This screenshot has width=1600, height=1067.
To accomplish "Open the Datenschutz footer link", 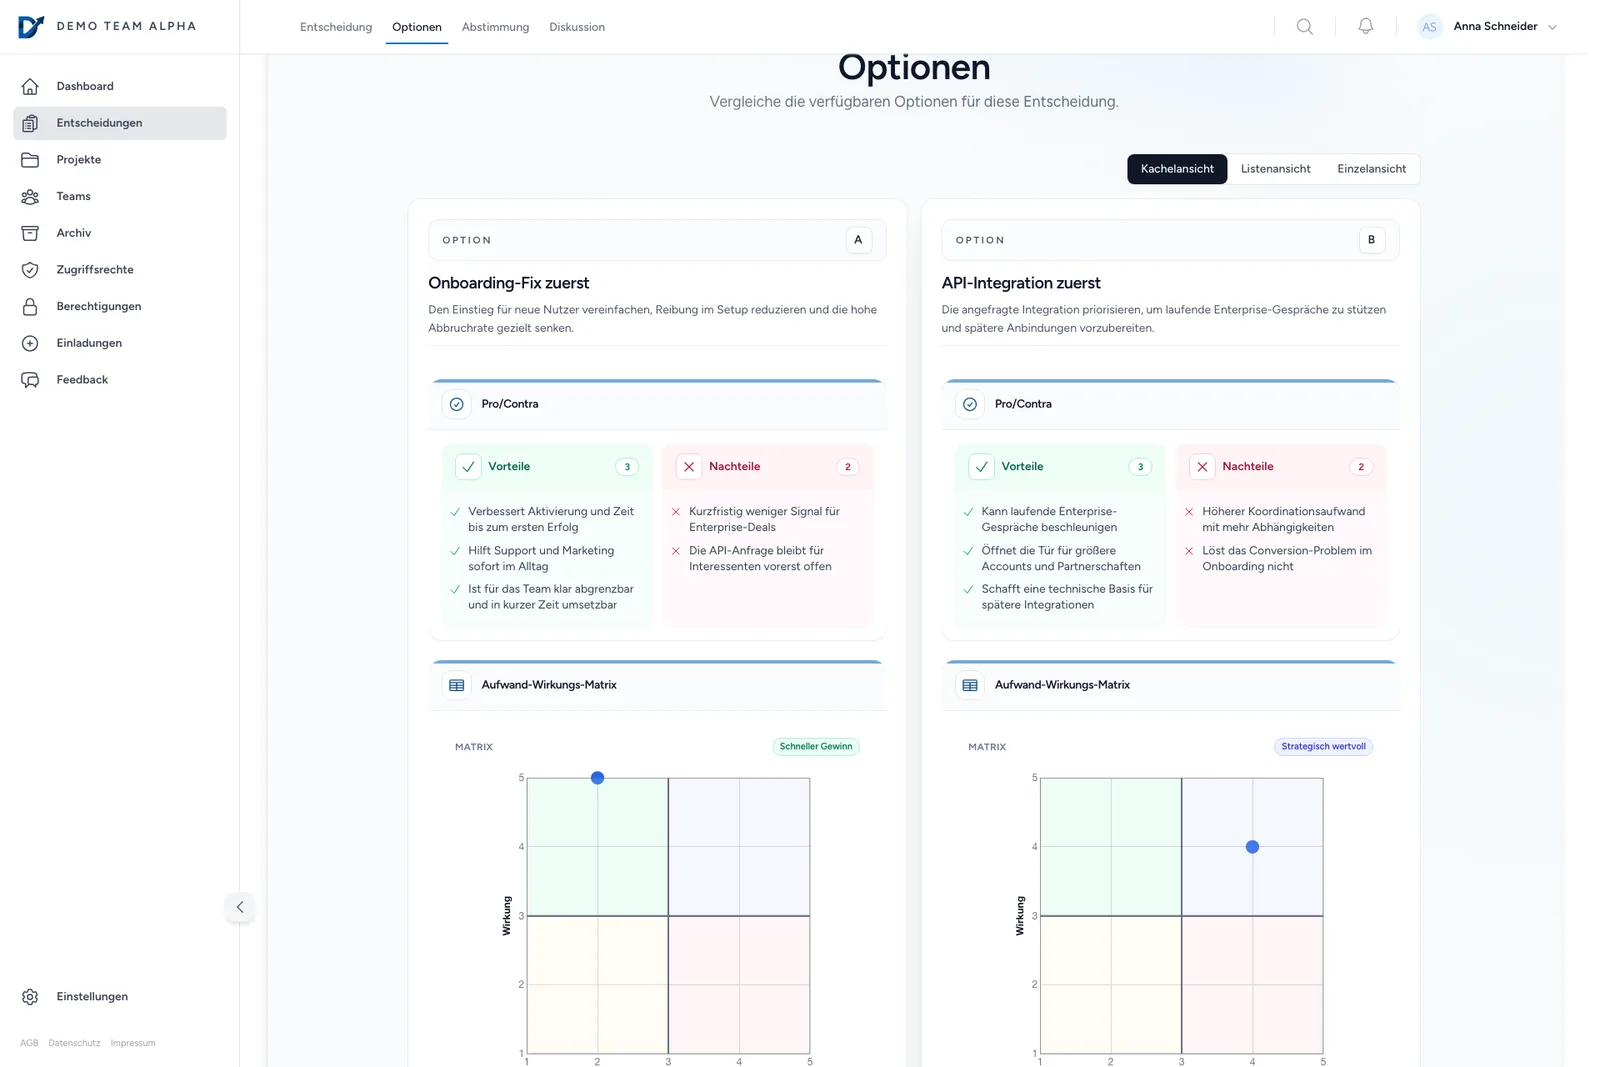I will pos(74,1043).
